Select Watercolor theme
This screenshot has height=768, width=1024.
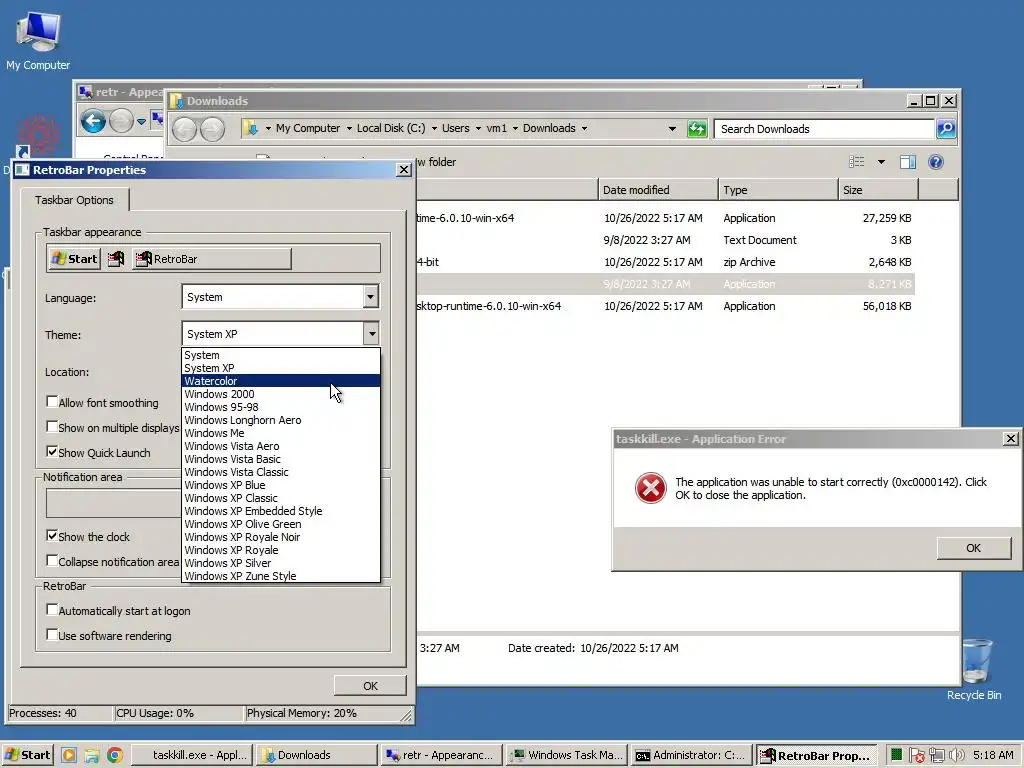click(x=281, y=381)
